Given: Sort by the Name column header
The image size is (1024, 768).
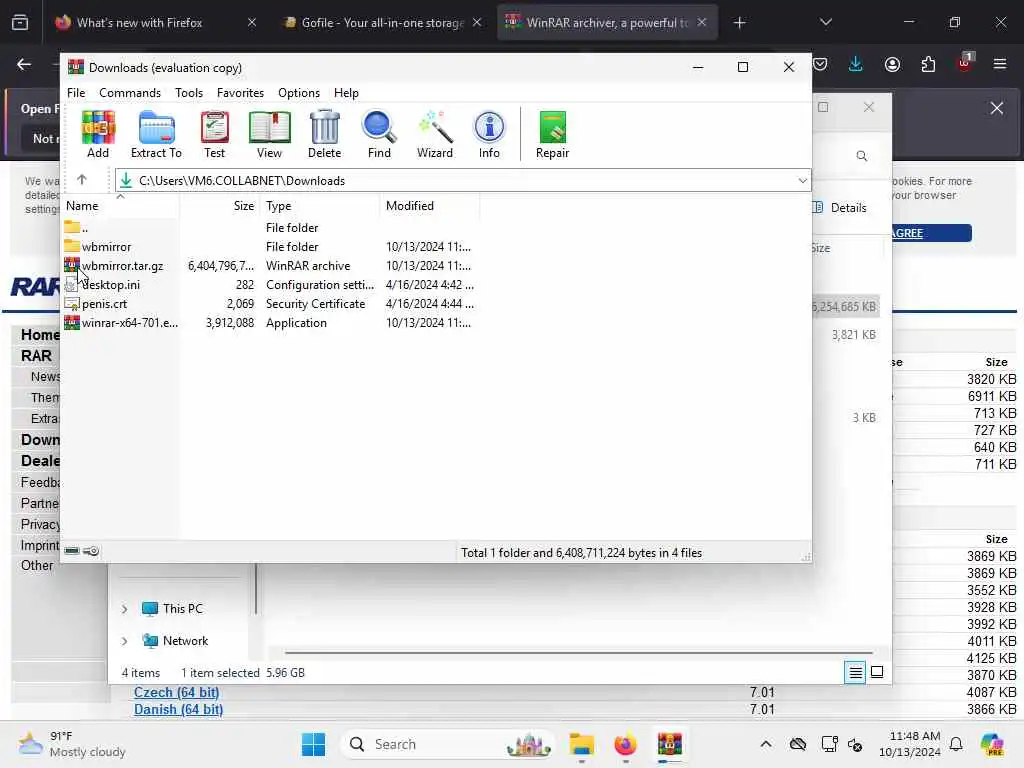Looking at the screenshot, I should pos(121,206).
